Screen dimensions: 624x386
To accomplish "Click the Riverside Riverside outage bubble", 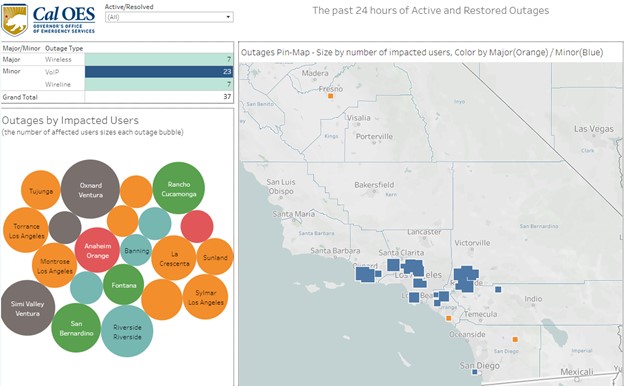I will (127, 331).
